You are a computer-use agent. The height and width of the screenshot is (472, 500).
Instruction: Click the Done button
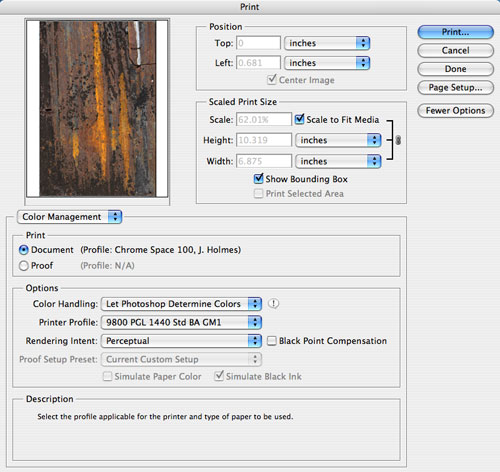coord(456,69)
